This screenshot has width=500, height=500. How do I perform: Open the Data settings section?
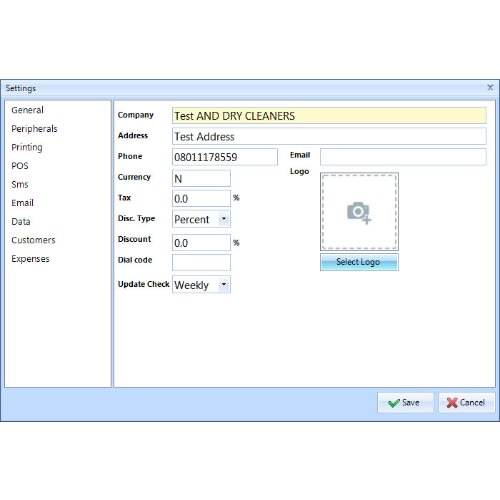pos(21,222)
